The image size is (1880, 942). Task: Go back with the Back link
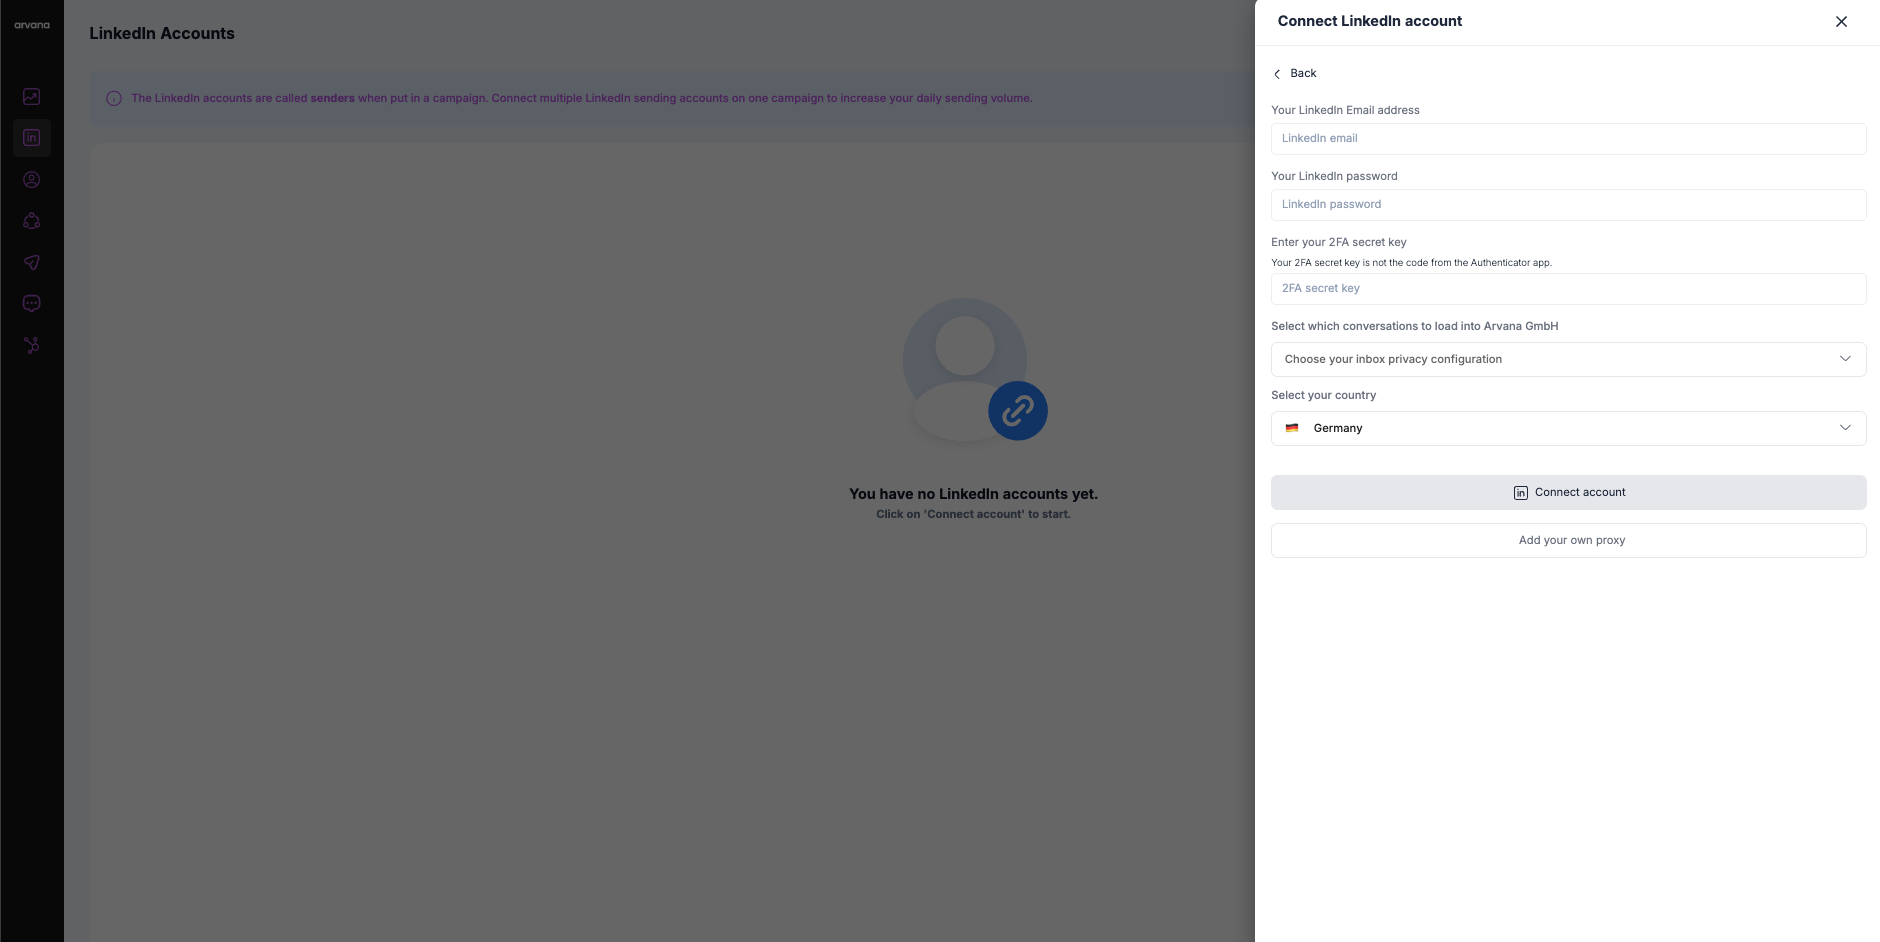pos(1295,73)
